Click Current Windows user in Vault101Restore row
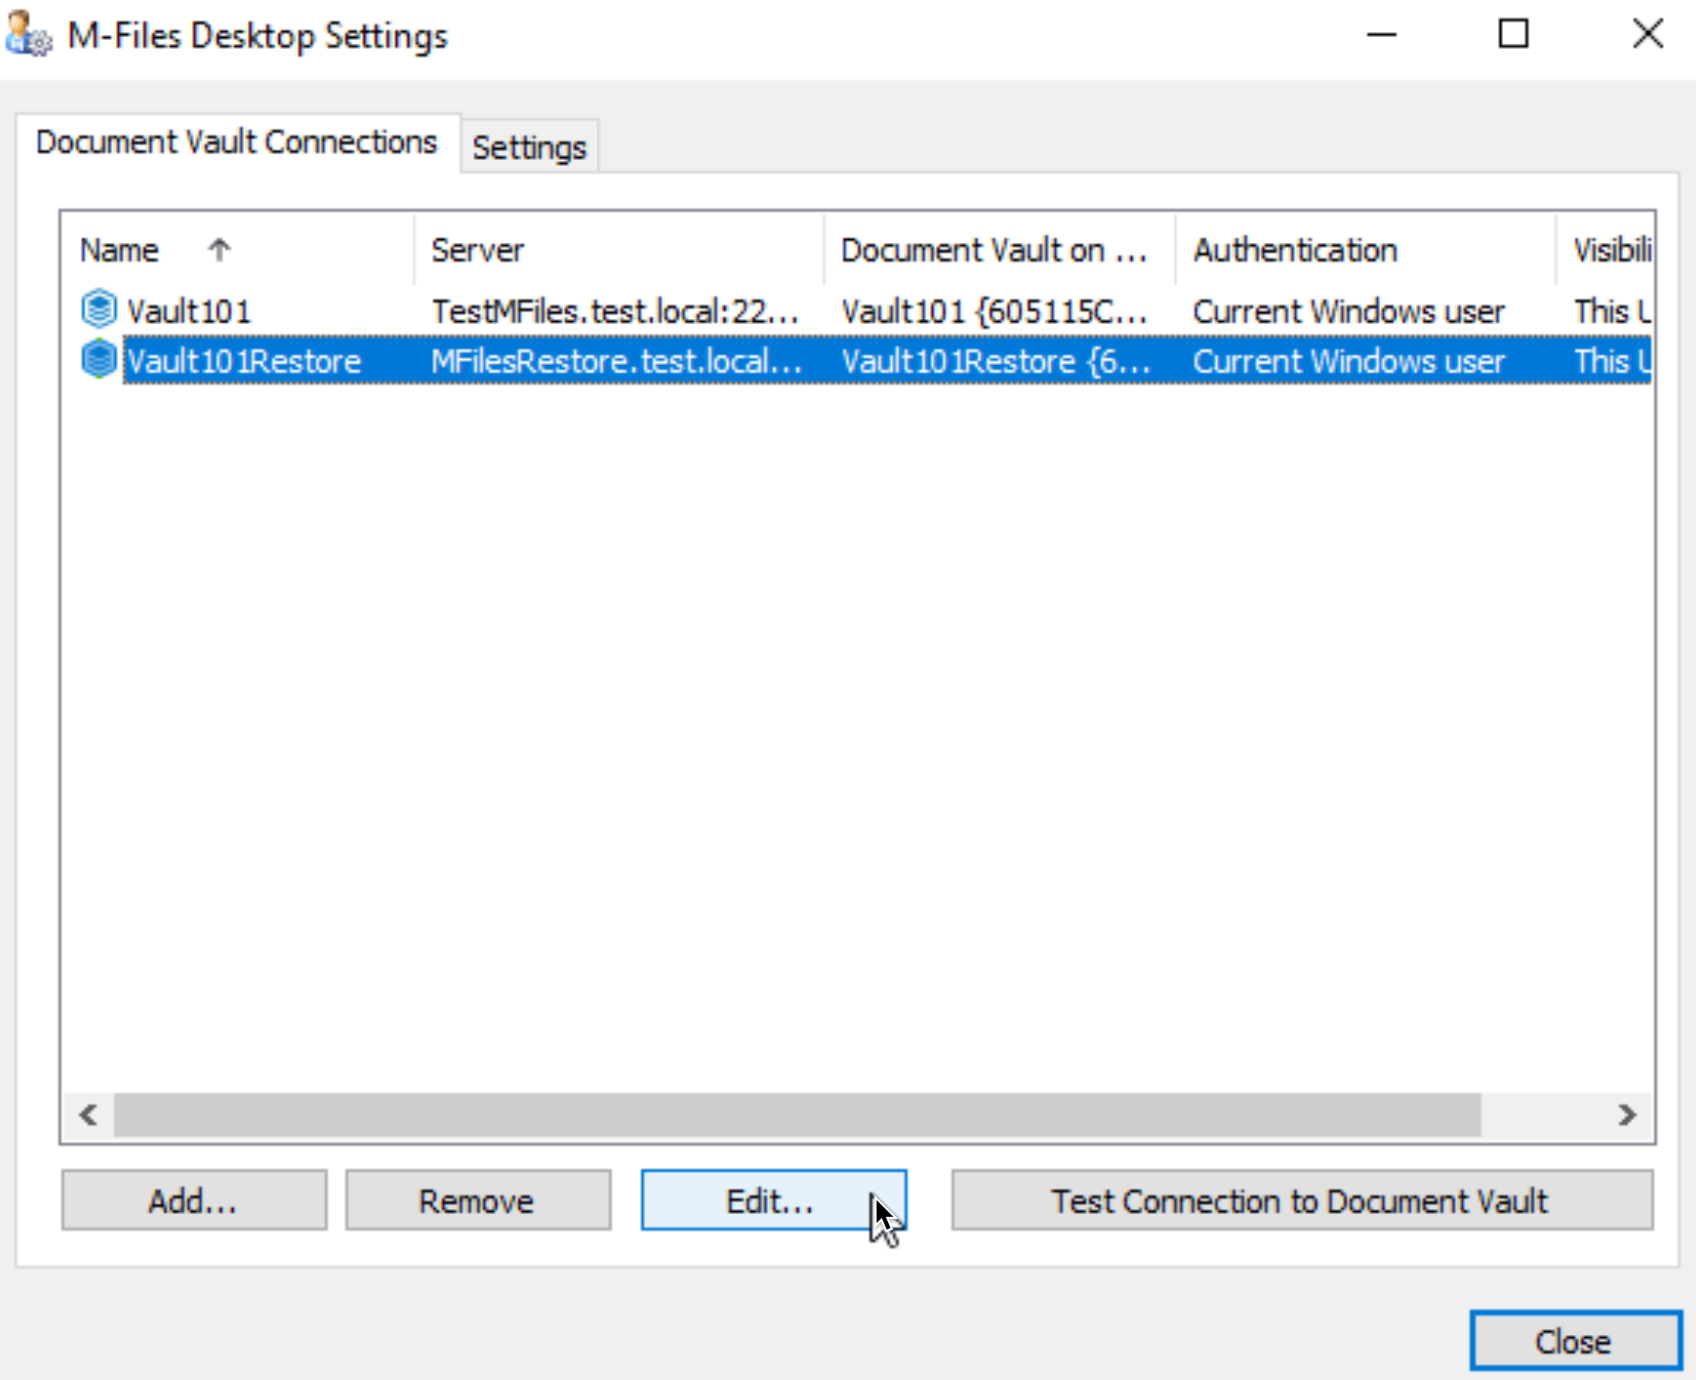Screen dimensions: 1696x1380 (1349, 361)
